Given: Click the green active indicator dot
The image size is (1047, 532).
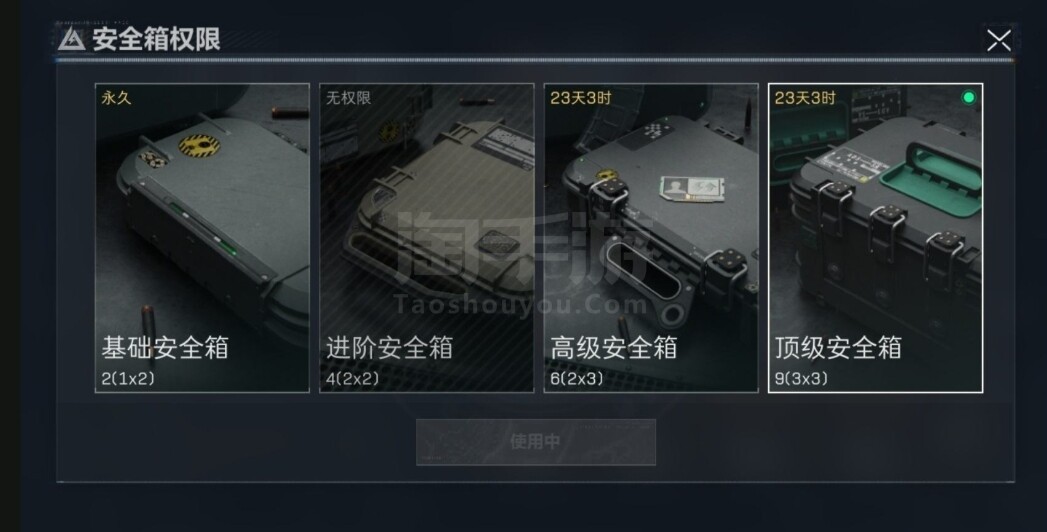Looking at the screenshot, I should tap(968, 97).
